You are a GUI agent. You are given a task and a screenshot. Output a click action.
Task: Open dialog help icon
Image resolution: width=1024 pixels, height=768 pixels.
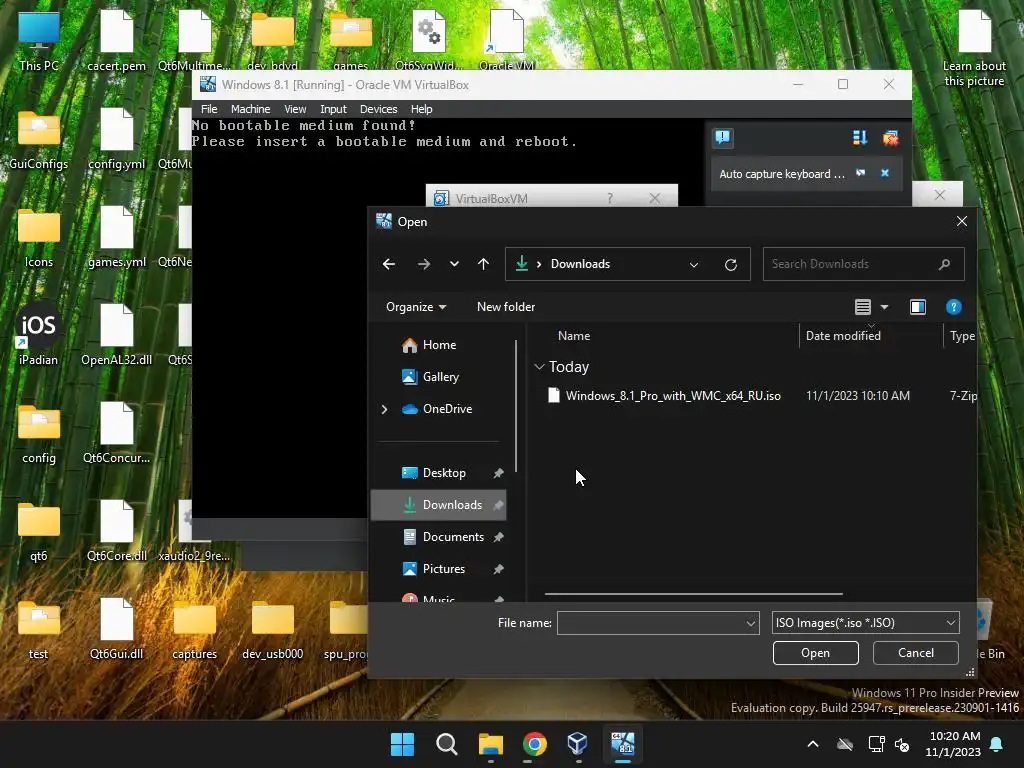(x=953, y=307)
